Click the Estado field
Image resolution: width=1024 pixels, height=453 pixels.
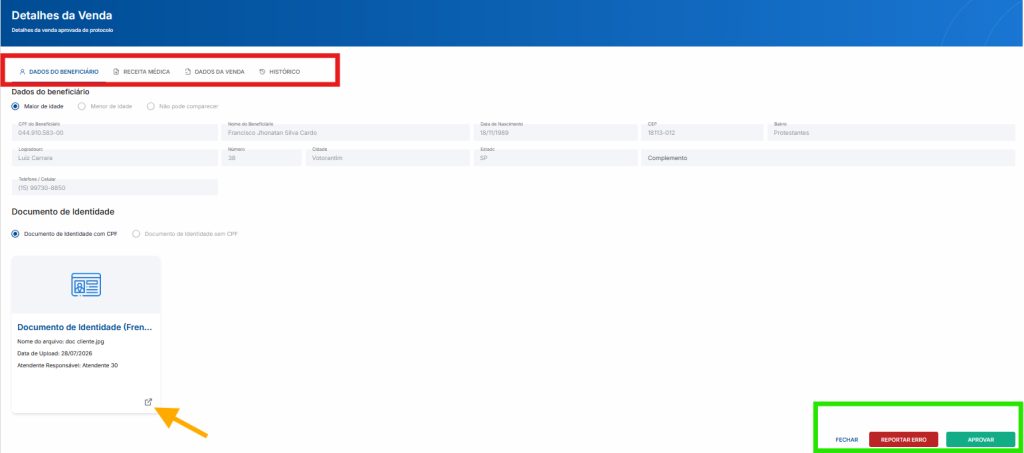point(556,158)
